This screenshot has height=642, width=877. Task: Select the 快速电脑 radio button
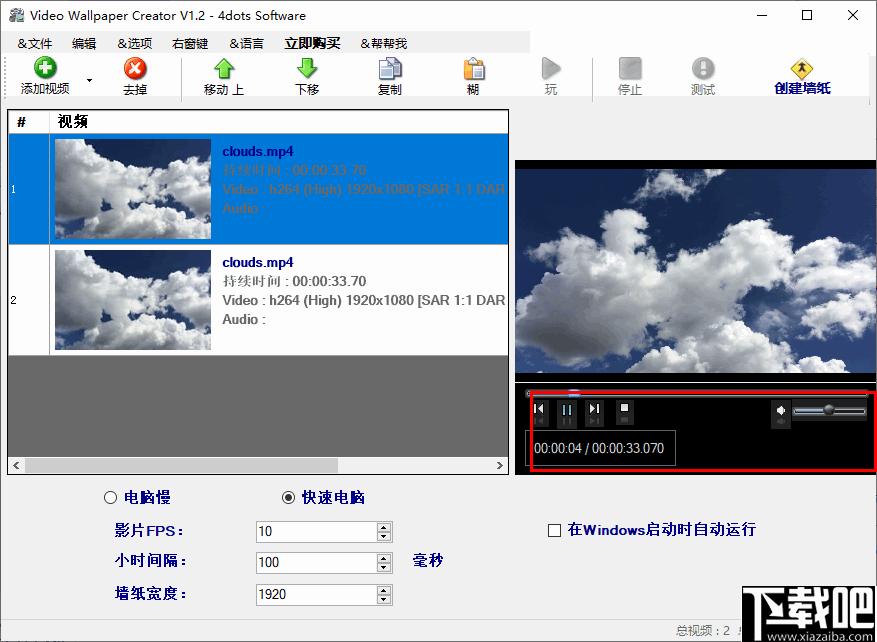coord(289,498)
